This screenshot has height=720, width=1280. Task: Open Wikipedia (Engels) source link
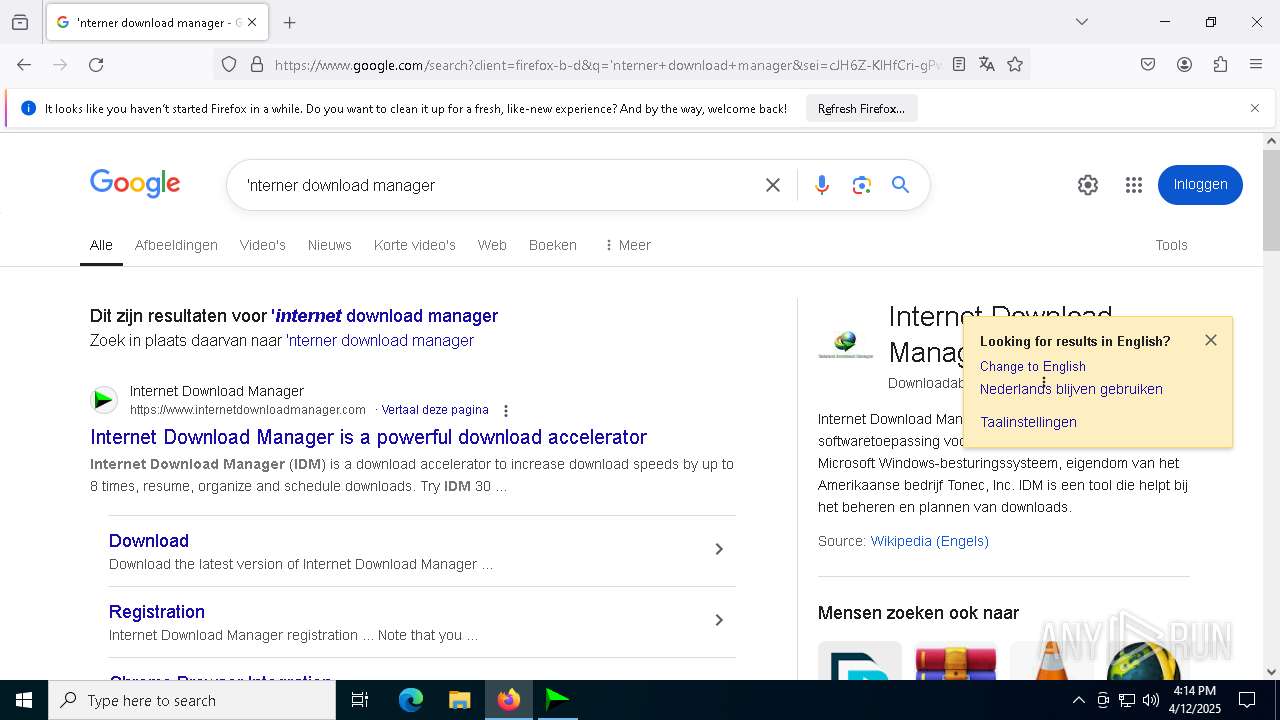click(929, 541)
